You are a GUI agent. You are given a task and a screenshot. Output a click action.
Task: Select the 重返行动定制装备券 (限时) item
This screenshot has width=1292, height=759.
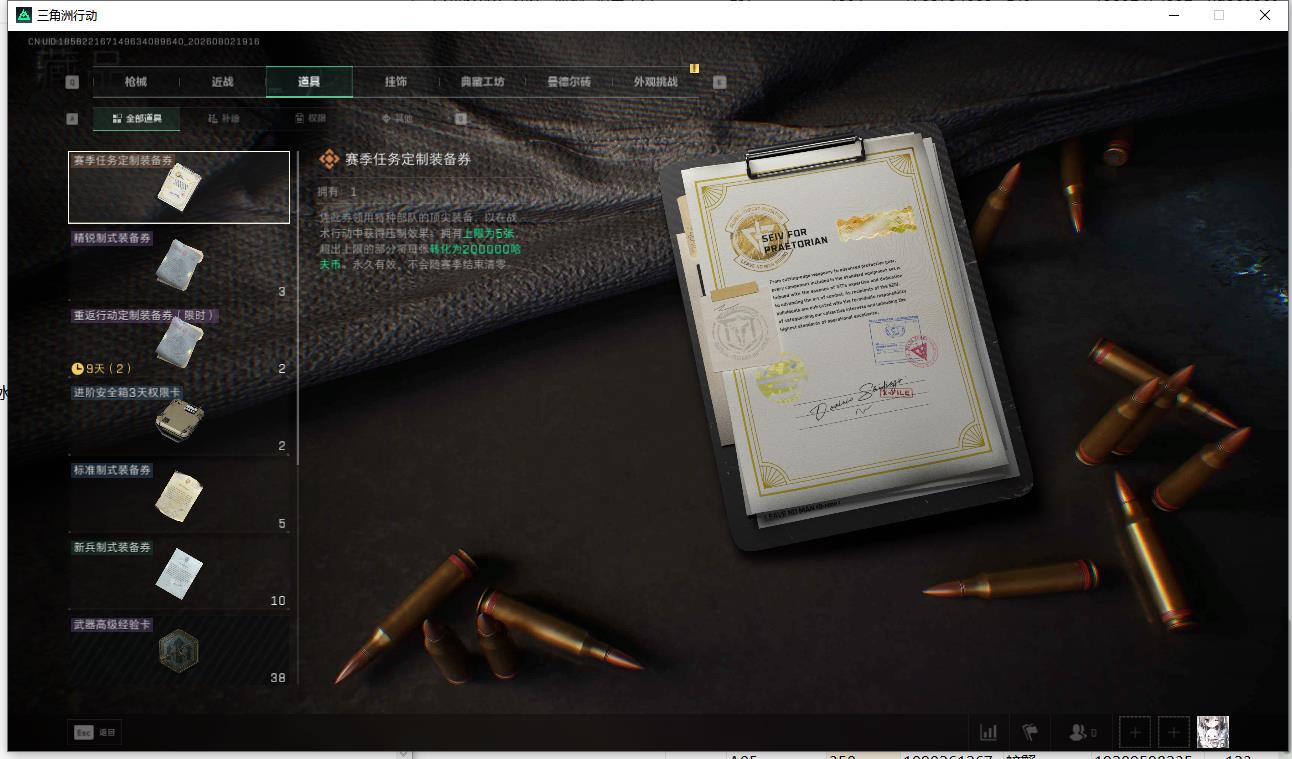click(179, 342)
